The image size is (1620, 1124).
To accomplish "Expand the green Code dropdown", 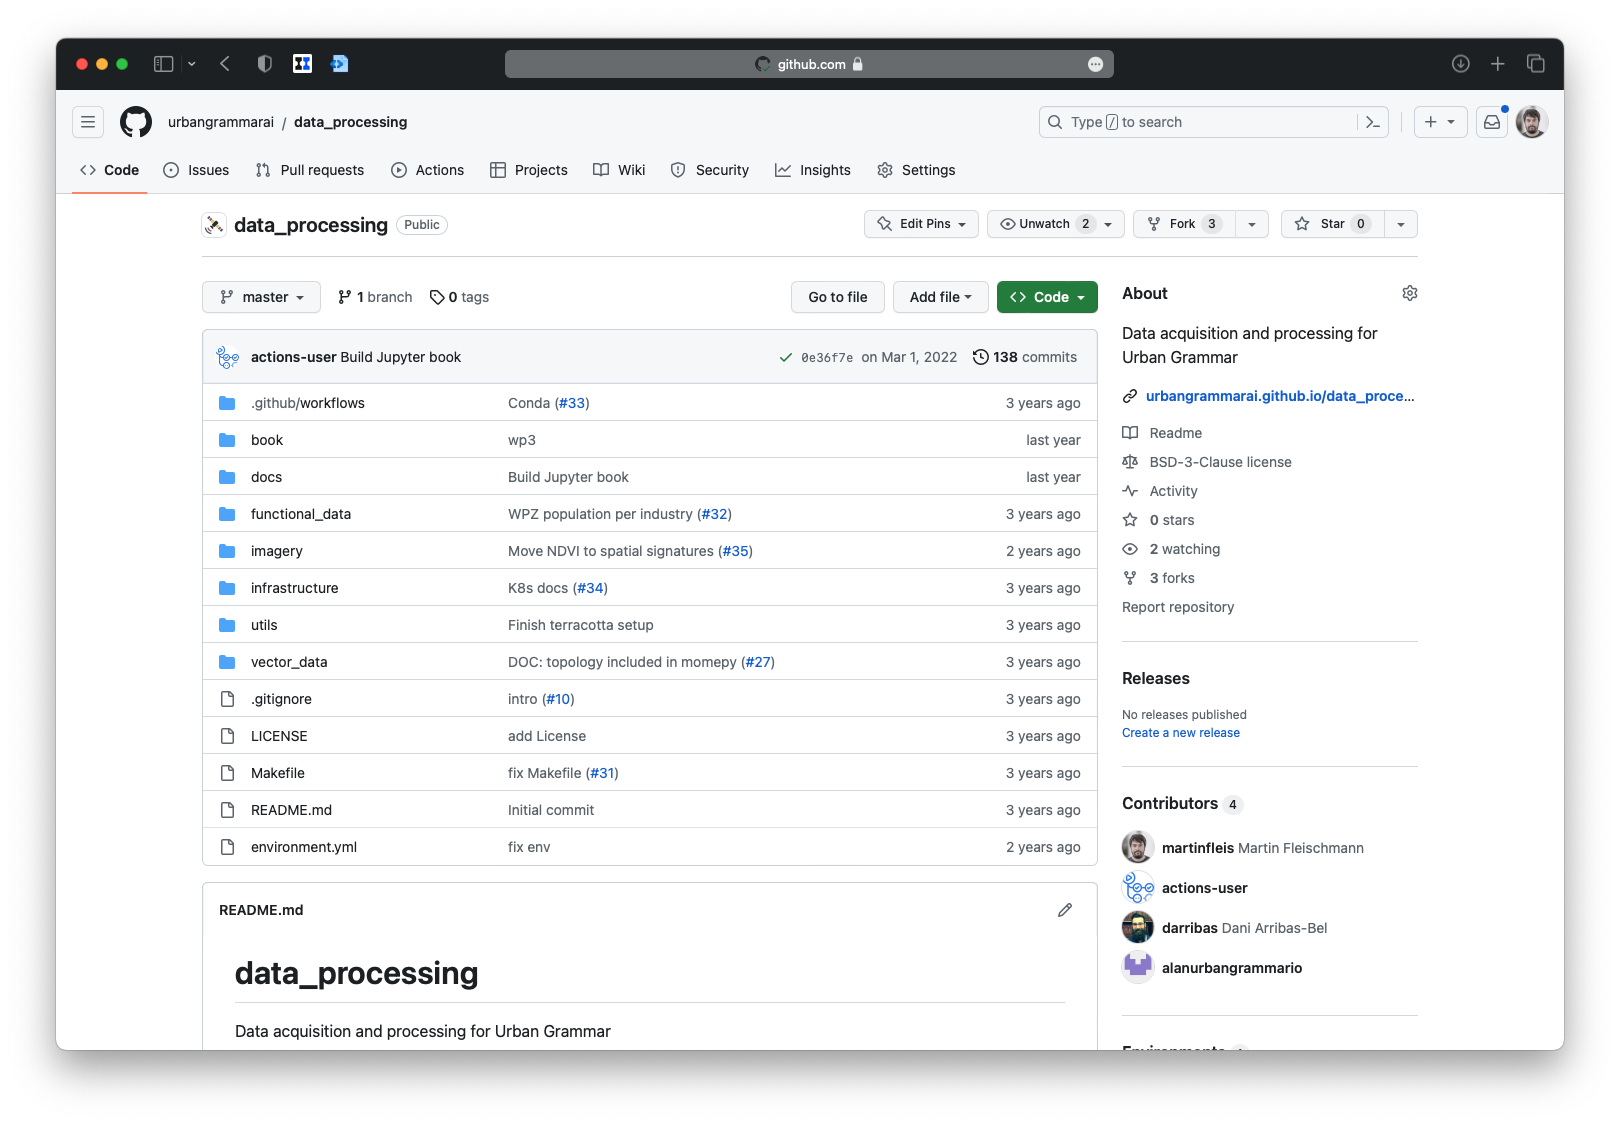I will [1047, 297].
